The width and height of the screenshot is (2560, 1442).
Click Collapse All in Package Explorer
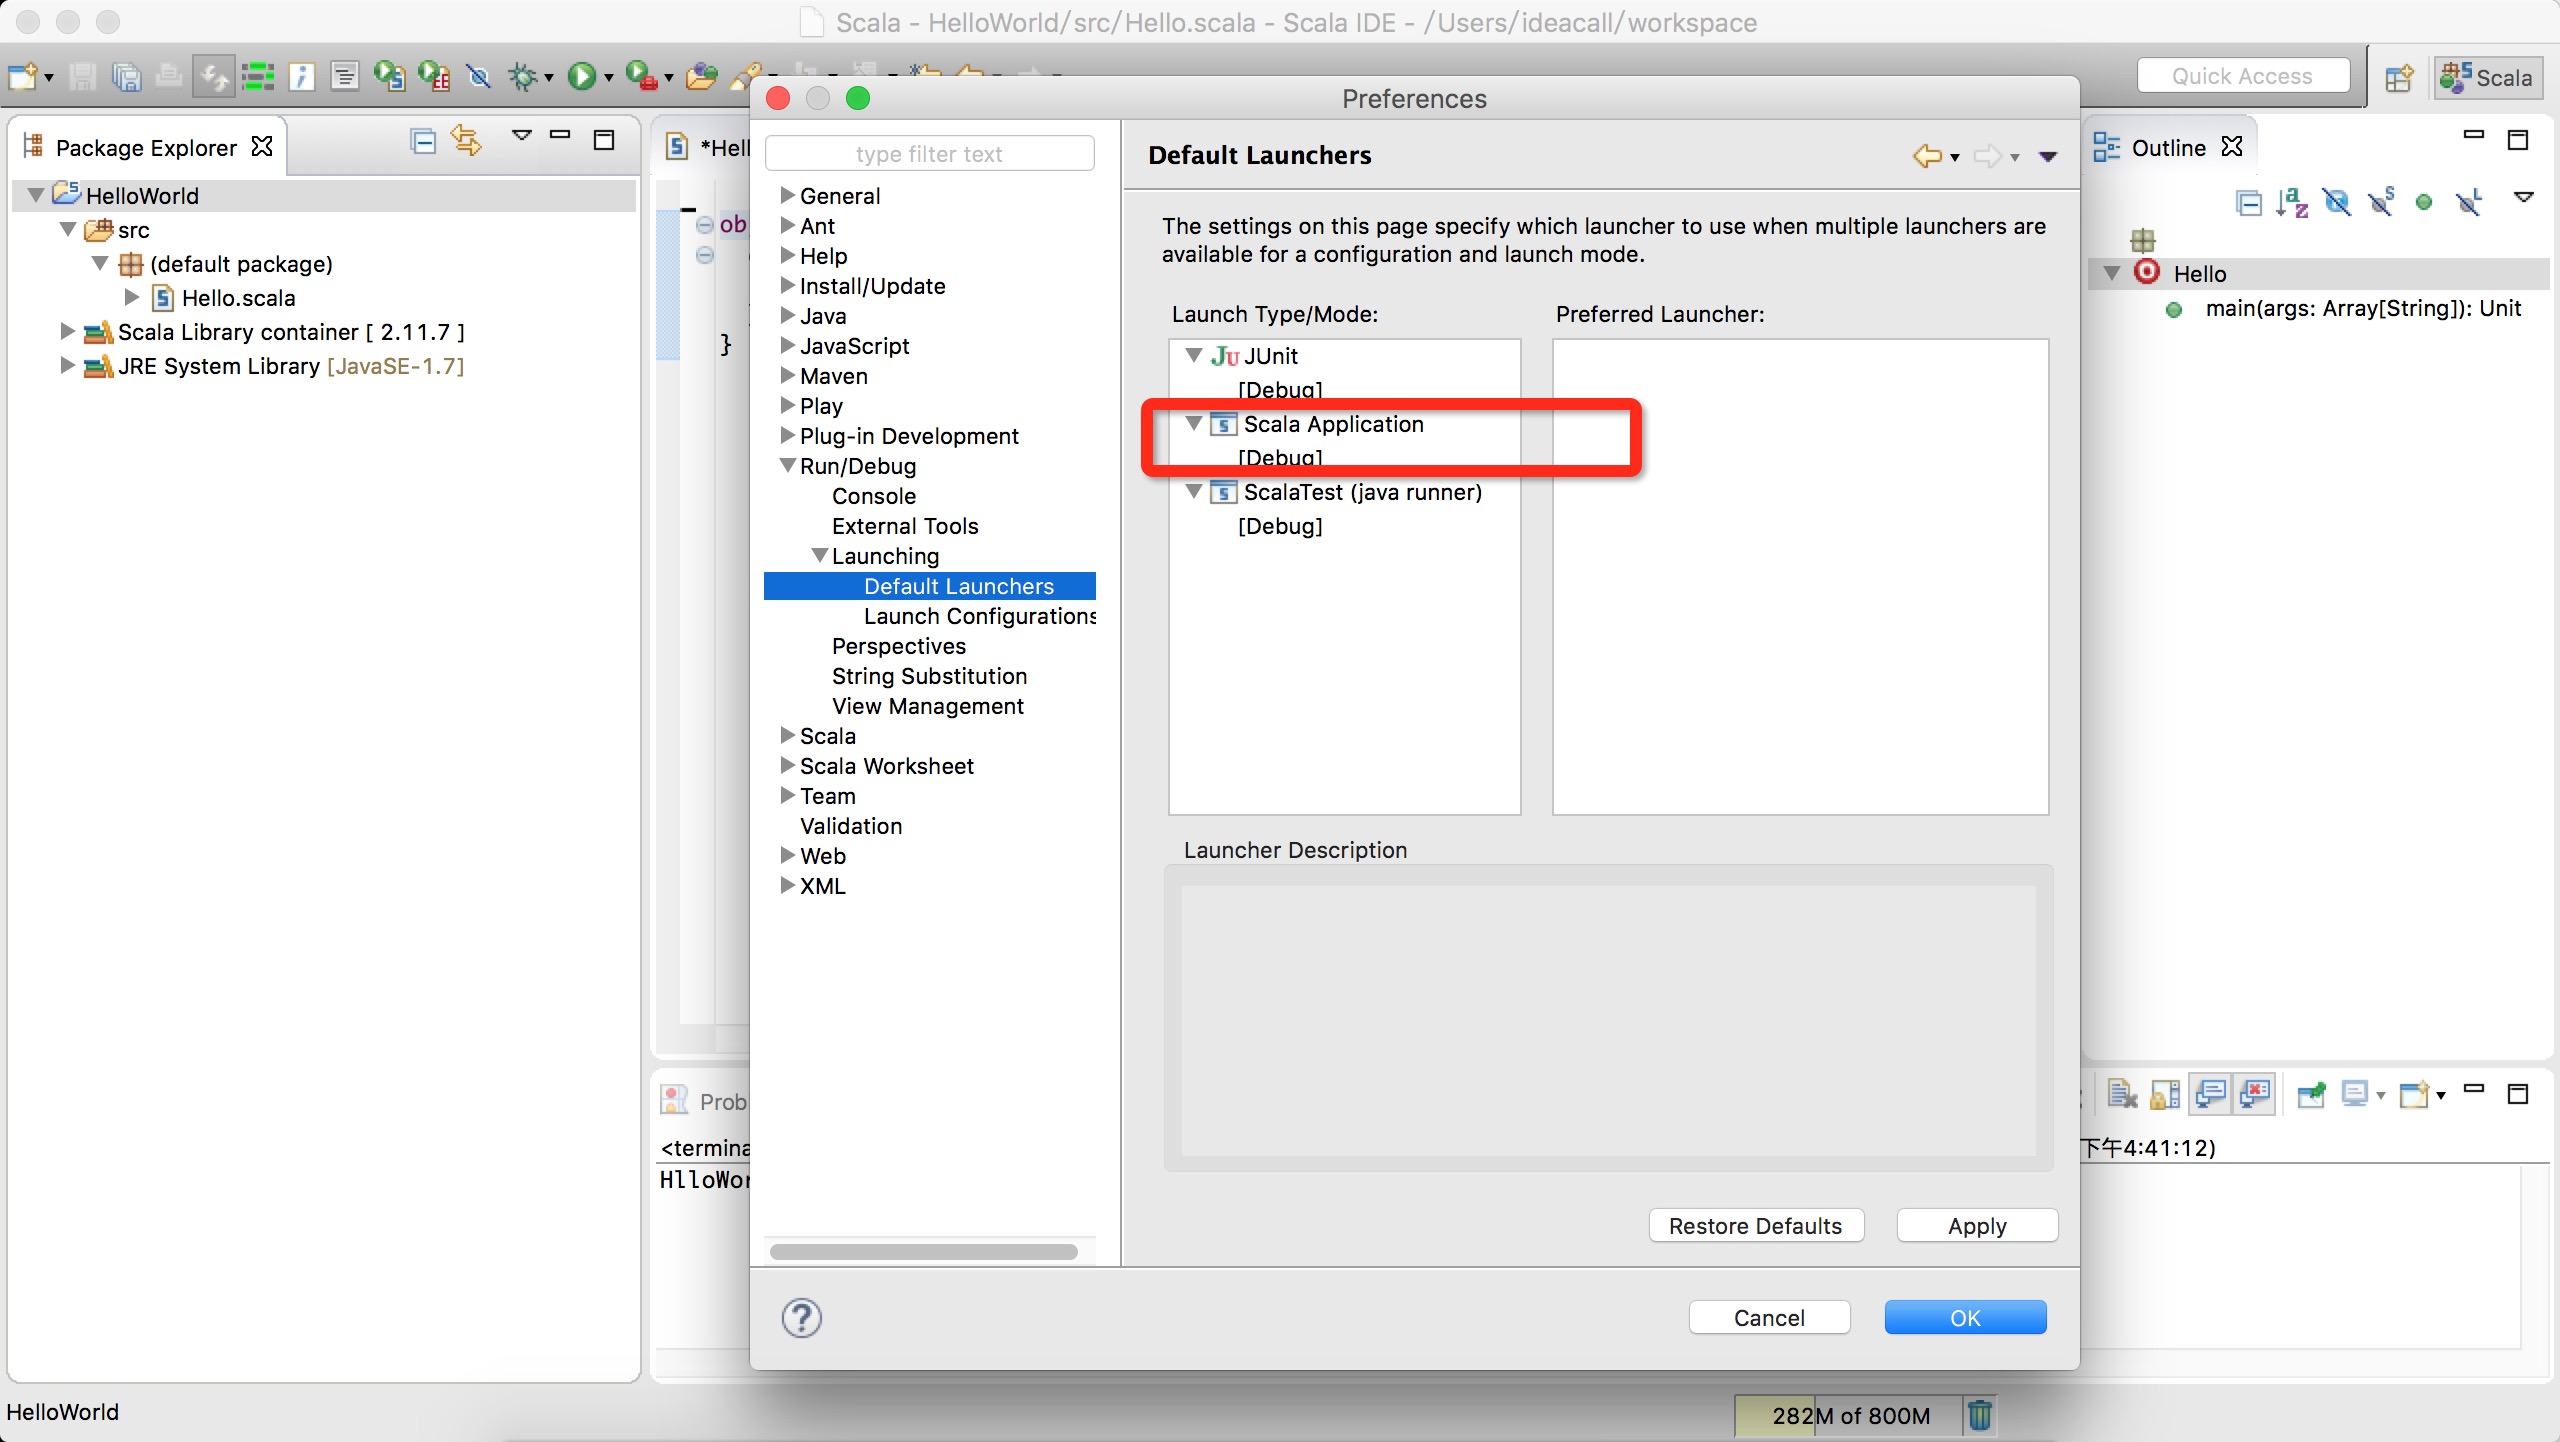[x=423, y=141]
